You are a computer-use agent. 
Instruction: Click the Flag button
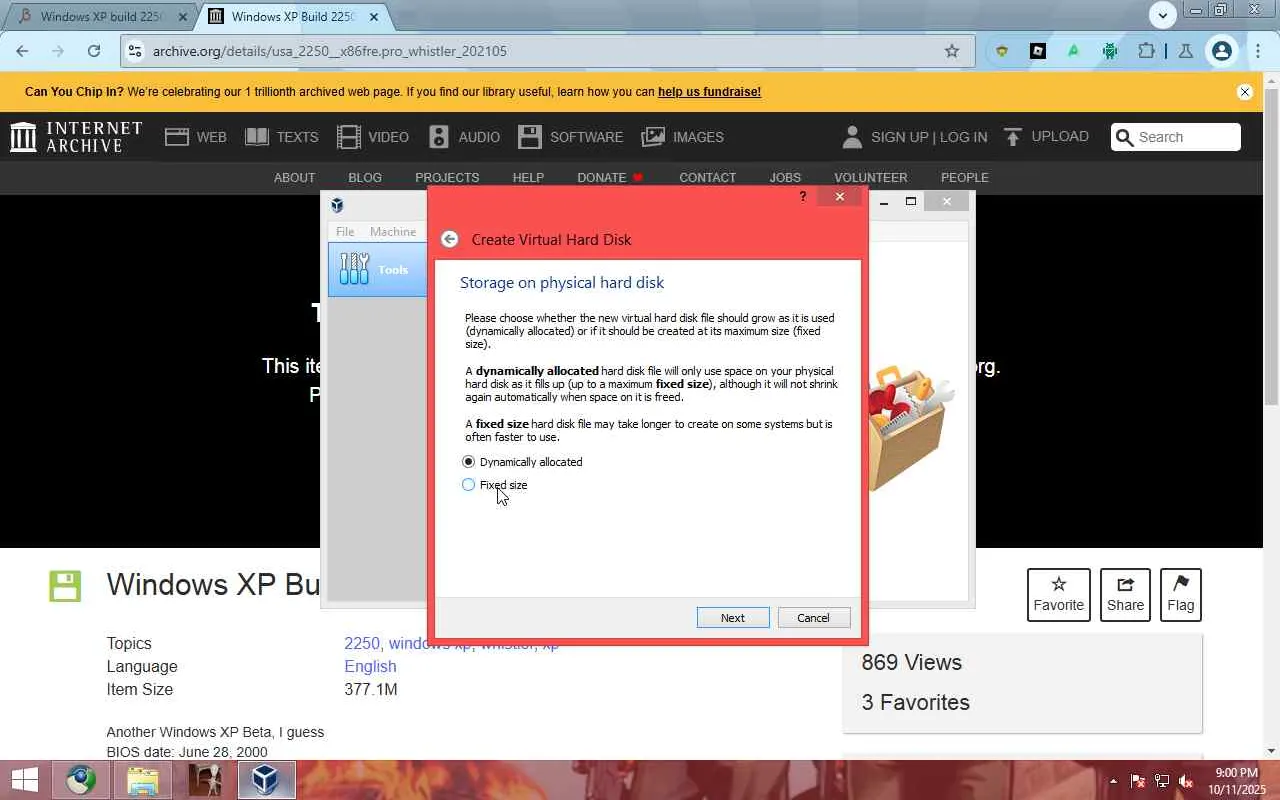pyautogui.click(x=1181, y=594)
